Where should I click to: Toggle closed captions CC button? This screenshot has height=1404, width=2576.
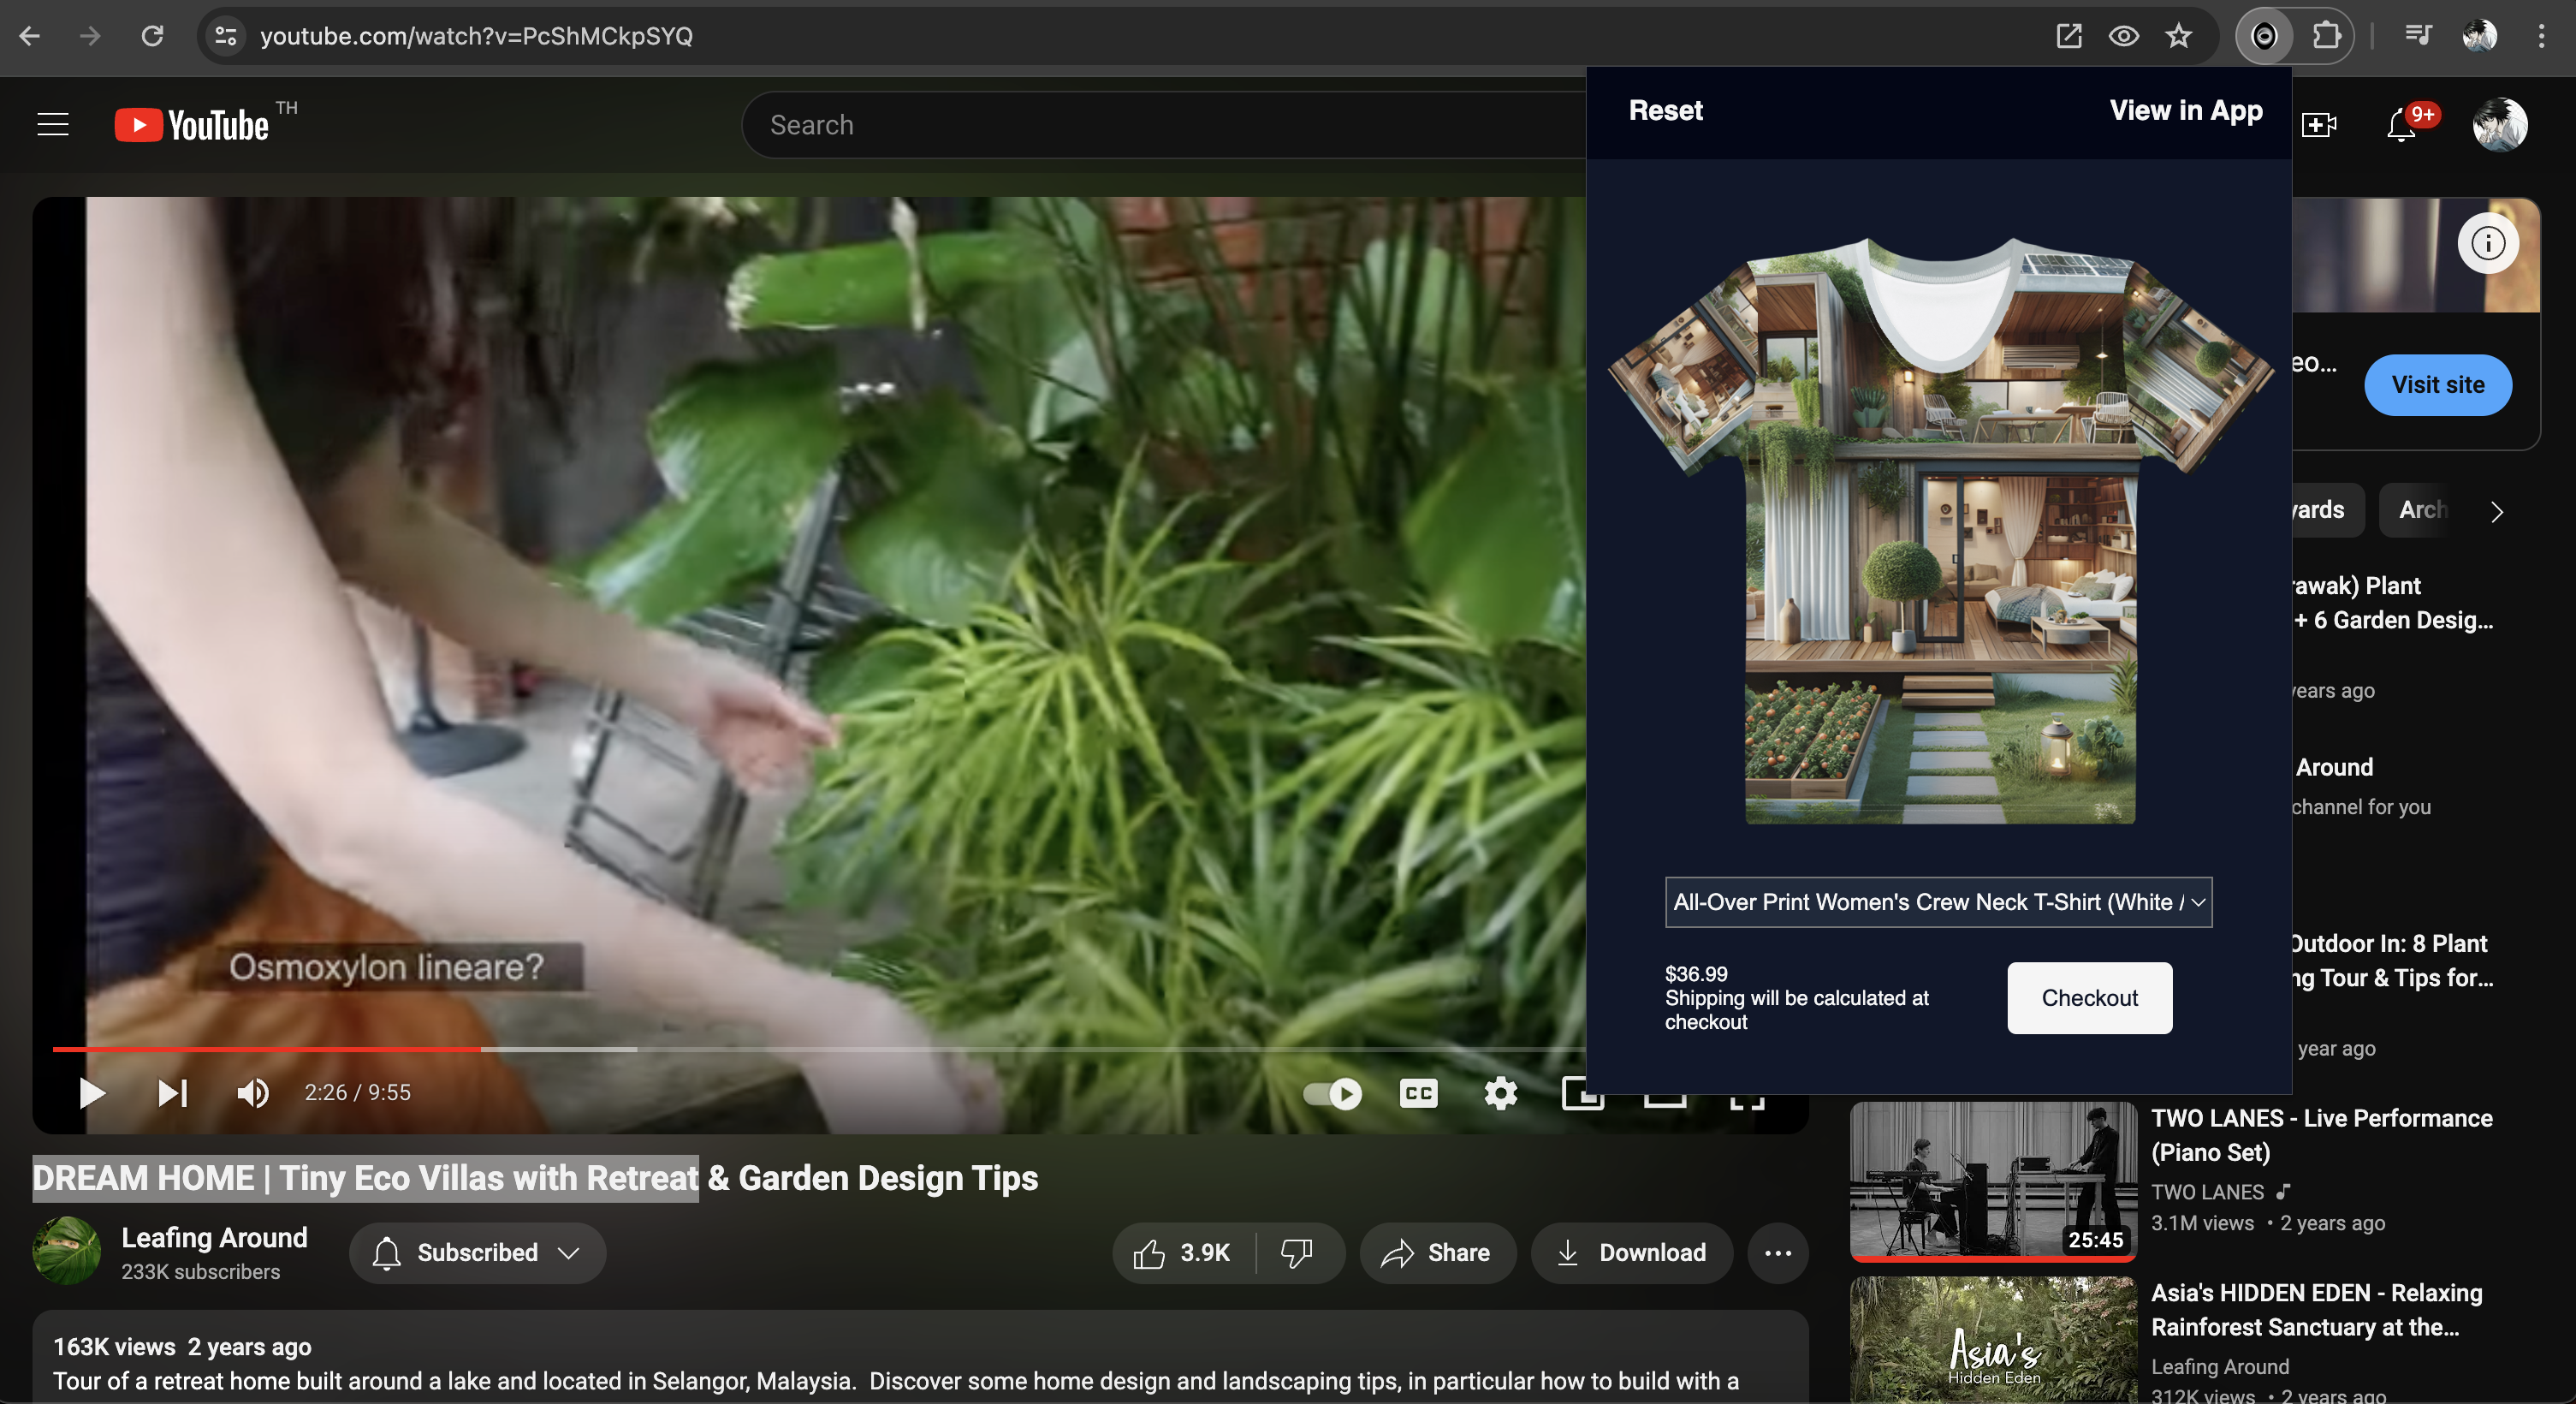1418,1093
